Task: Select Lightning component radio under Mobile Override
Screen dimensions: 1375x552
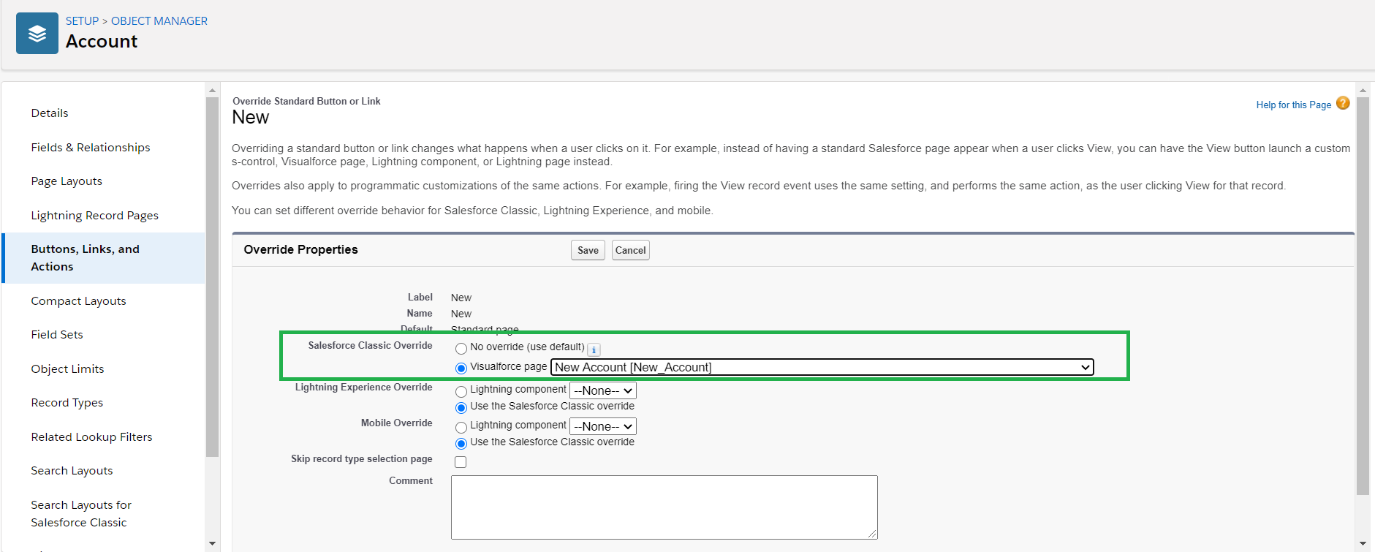Action: (x=461, y=427)
